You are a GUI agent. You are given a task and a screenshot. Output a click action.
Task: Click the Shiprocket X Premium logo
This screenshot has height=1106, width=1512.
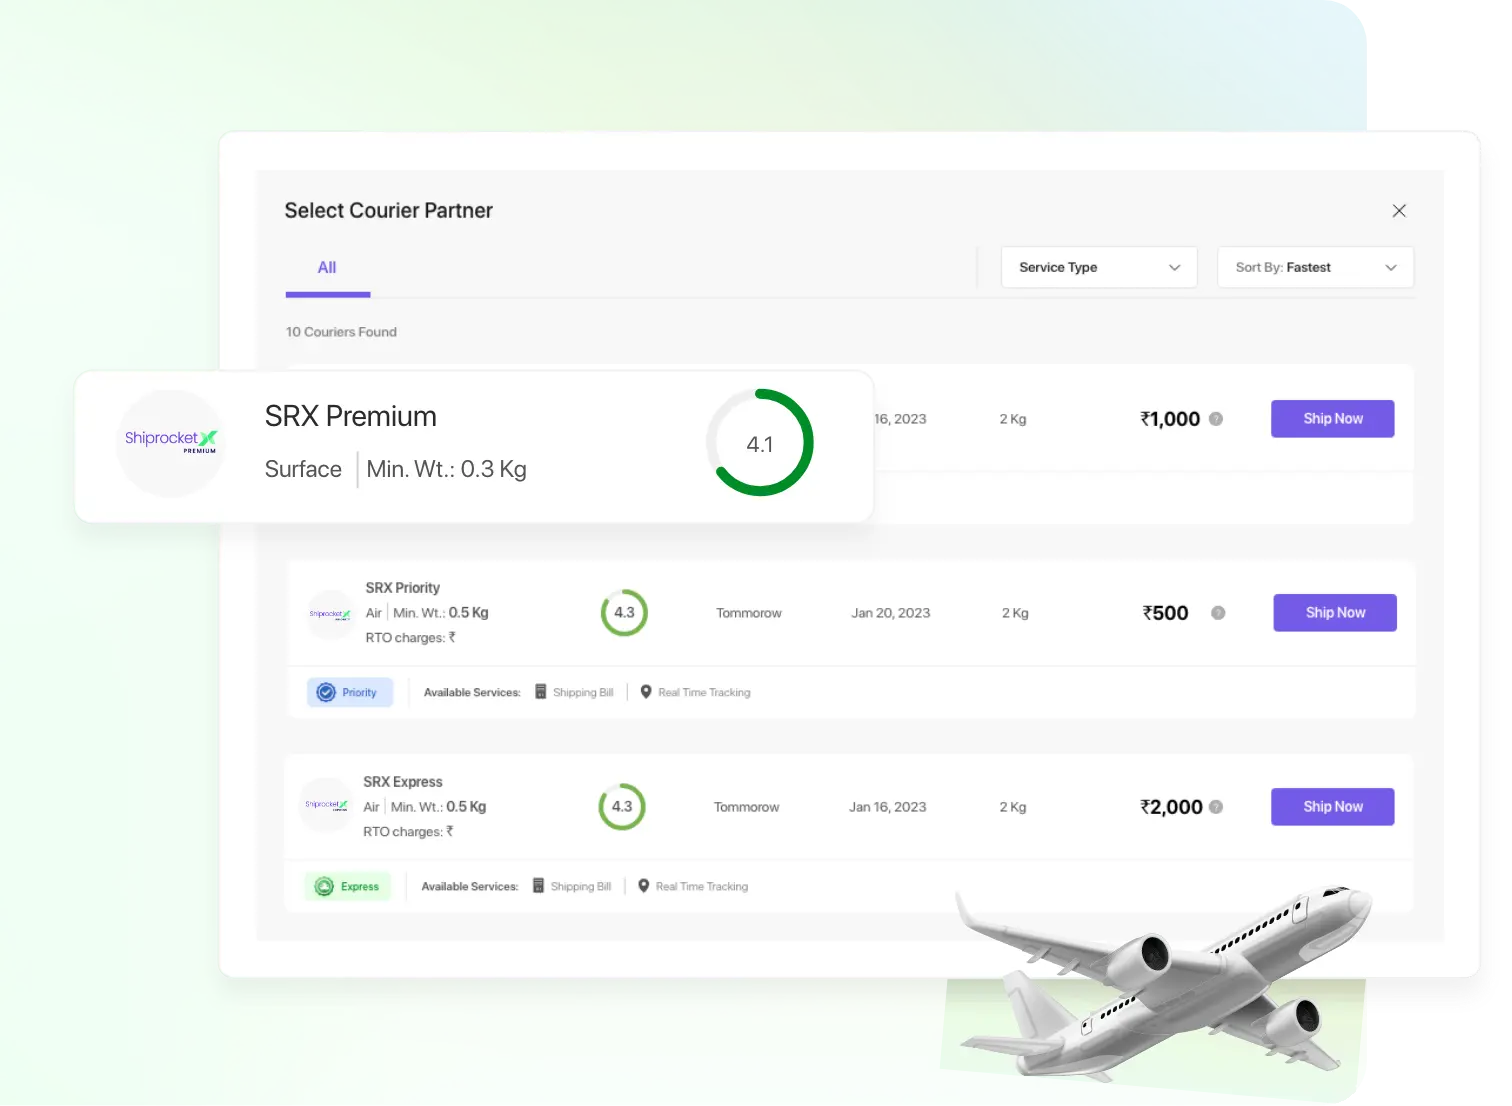click(170, 442)
